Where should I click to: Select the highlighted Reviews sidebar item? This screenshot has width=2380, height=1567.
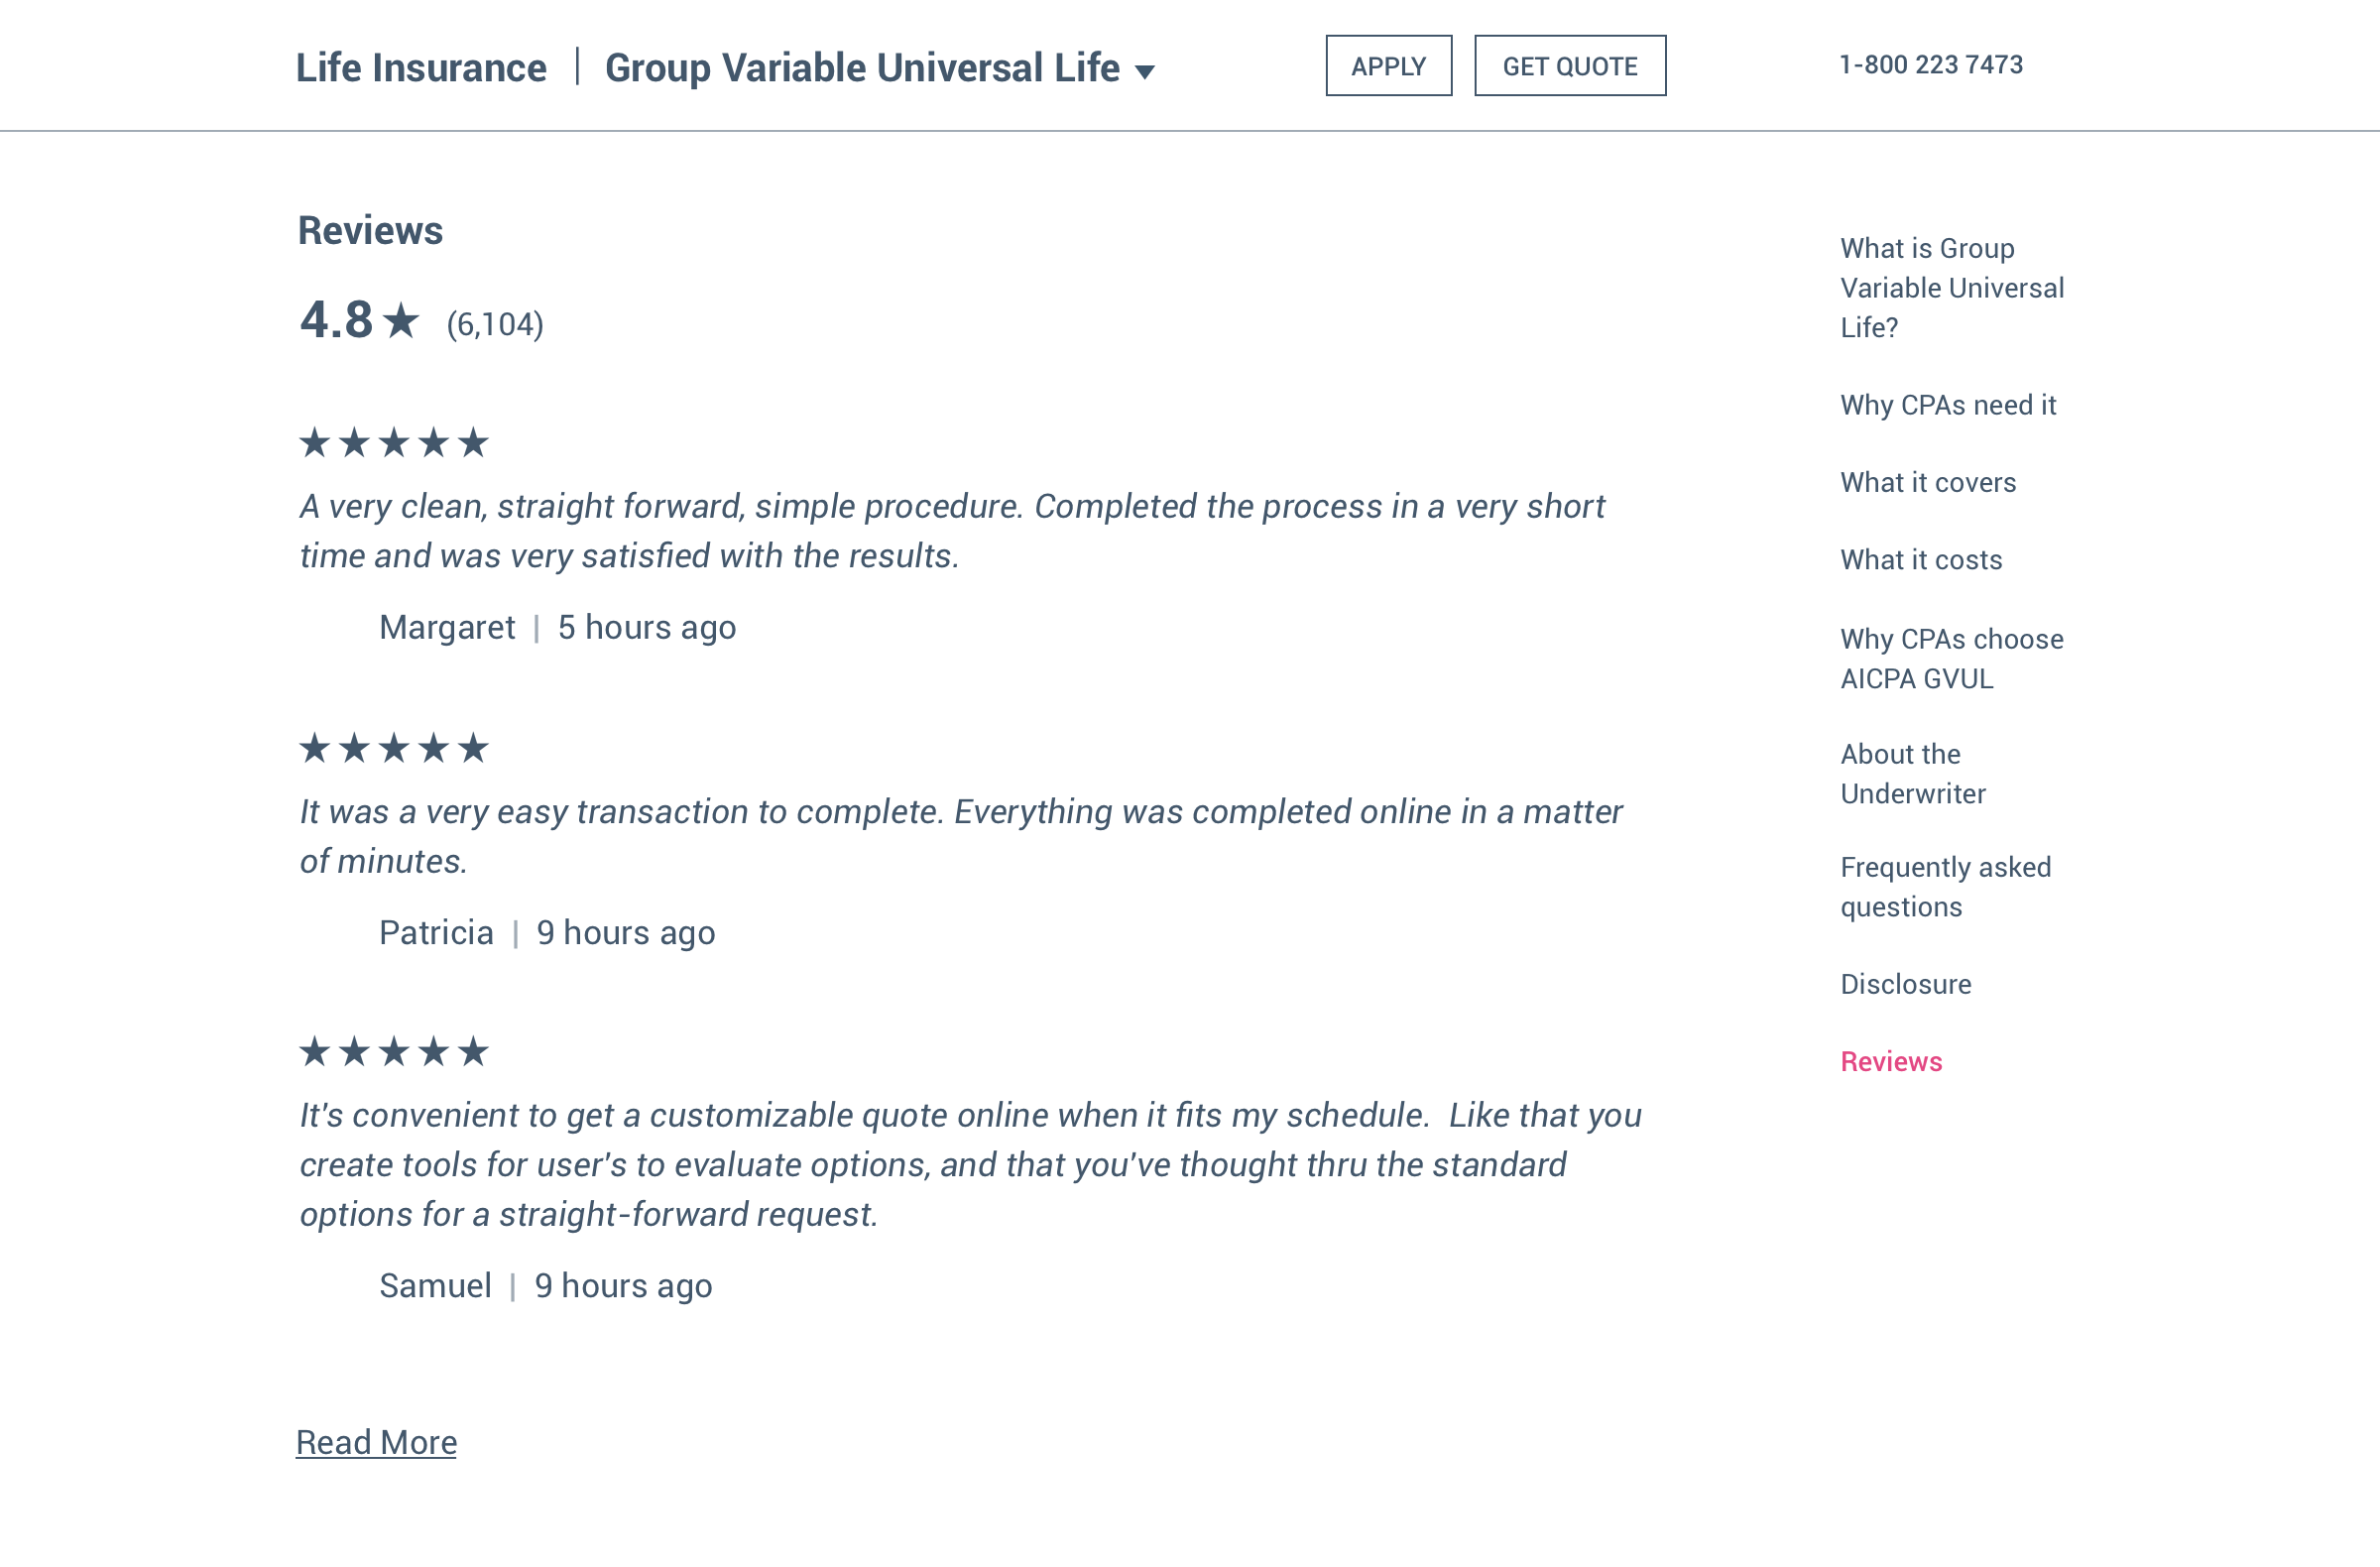(x=1890, y=1062)
